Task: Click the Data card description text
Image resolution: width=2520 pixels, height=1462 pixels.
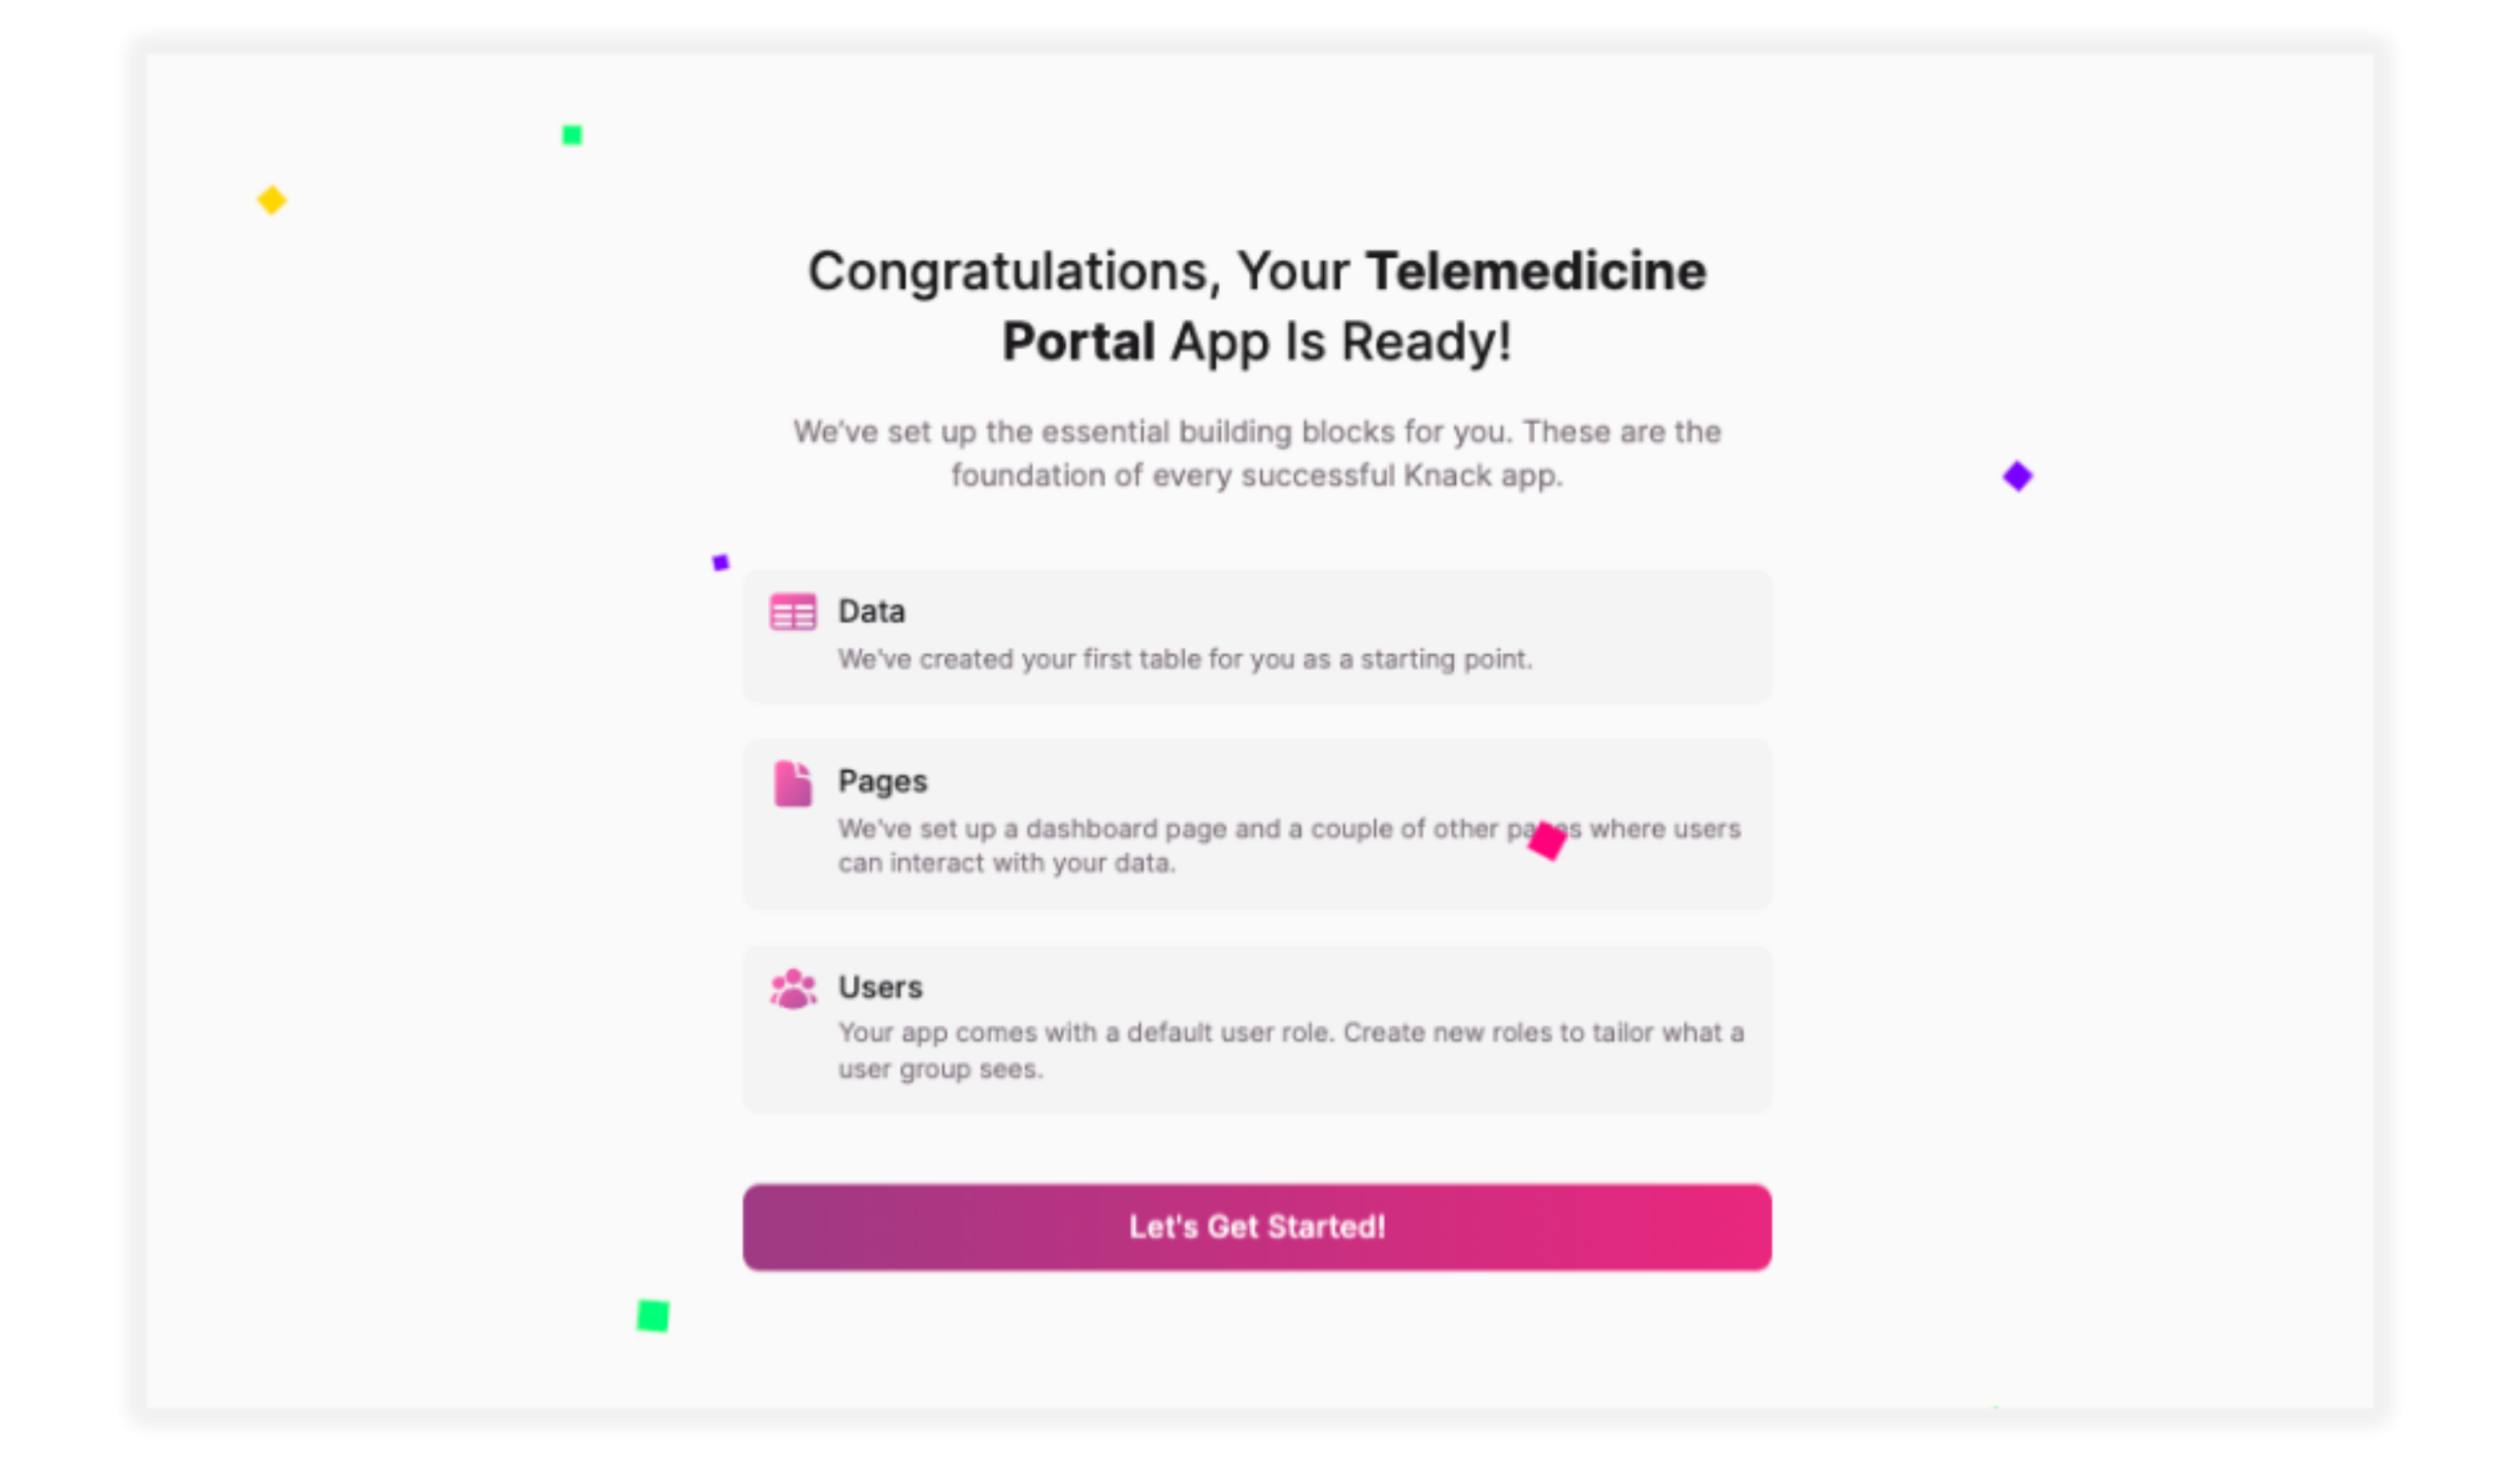Action: coord(1184,659)
